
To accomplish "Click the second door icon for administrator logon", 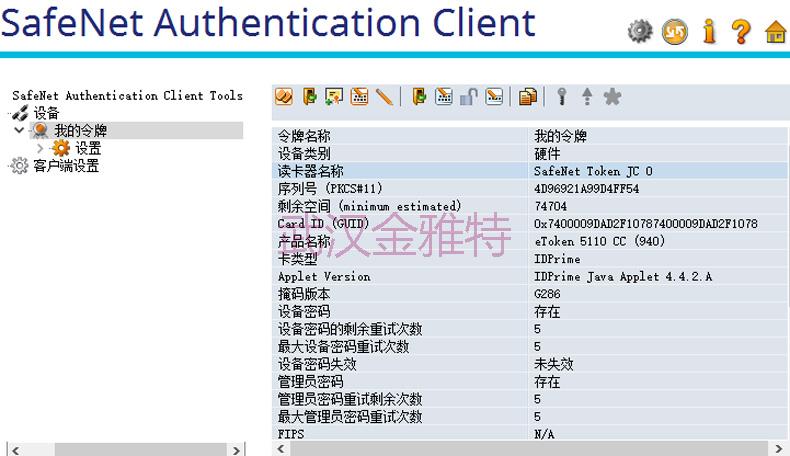I will pyautogui.click(x=419, y=96).
